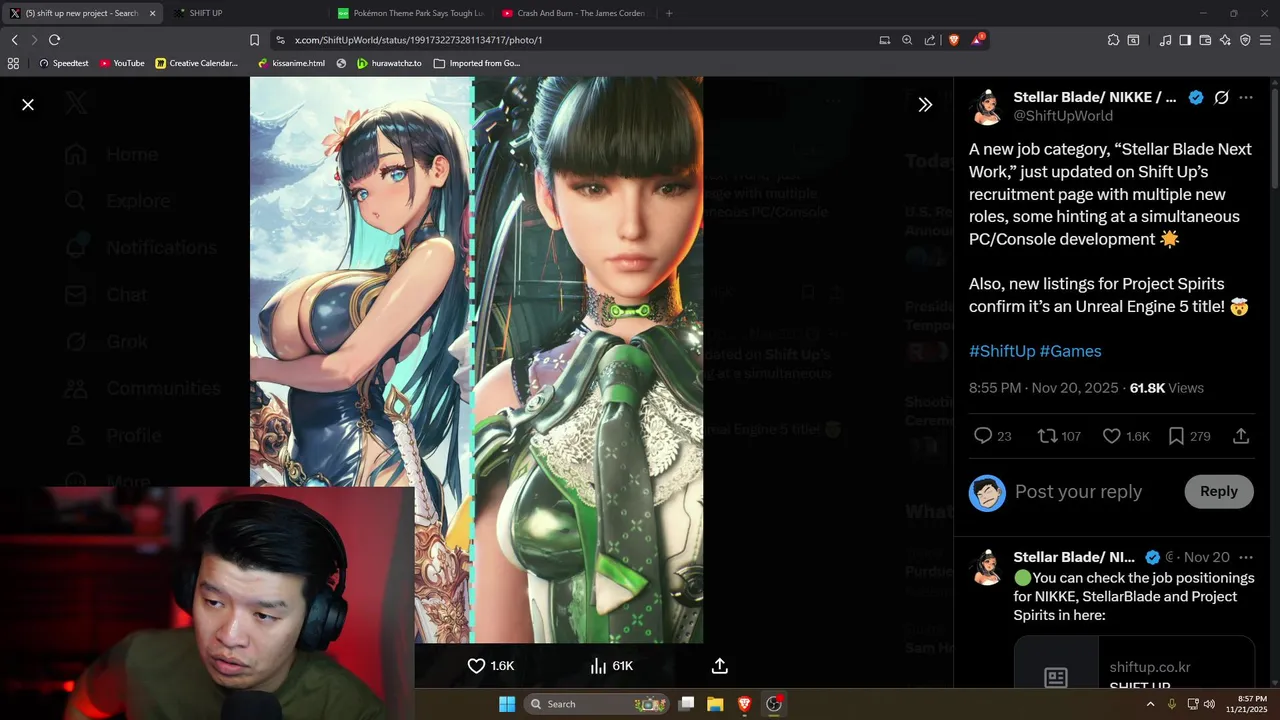Open the Speedtest bookmark

tap(63, 63)
